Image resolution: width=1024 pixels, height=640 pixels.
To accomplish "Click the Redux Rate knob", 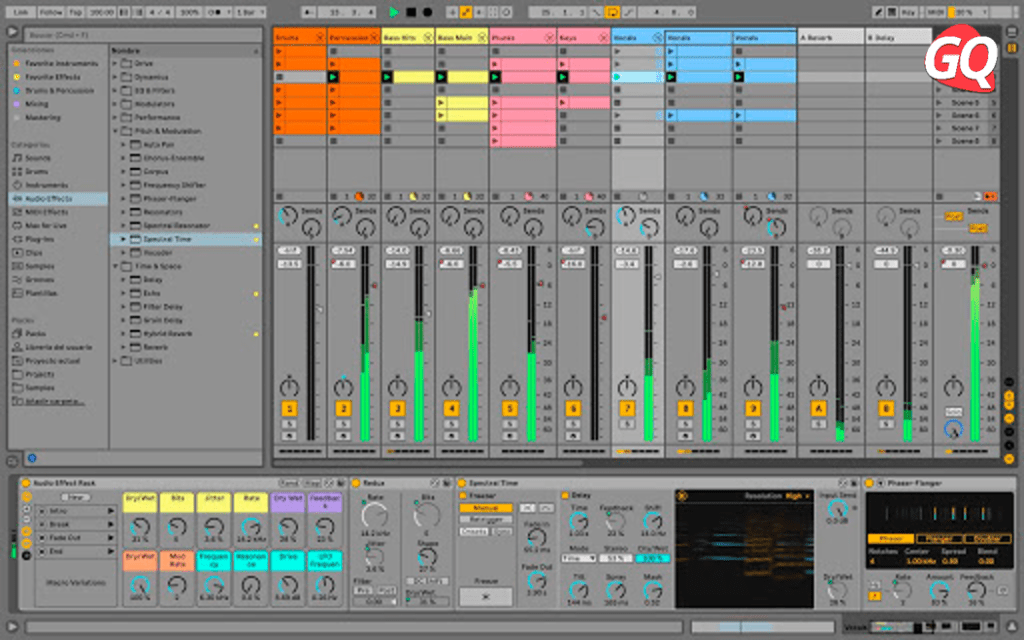I will pos(375,517).
